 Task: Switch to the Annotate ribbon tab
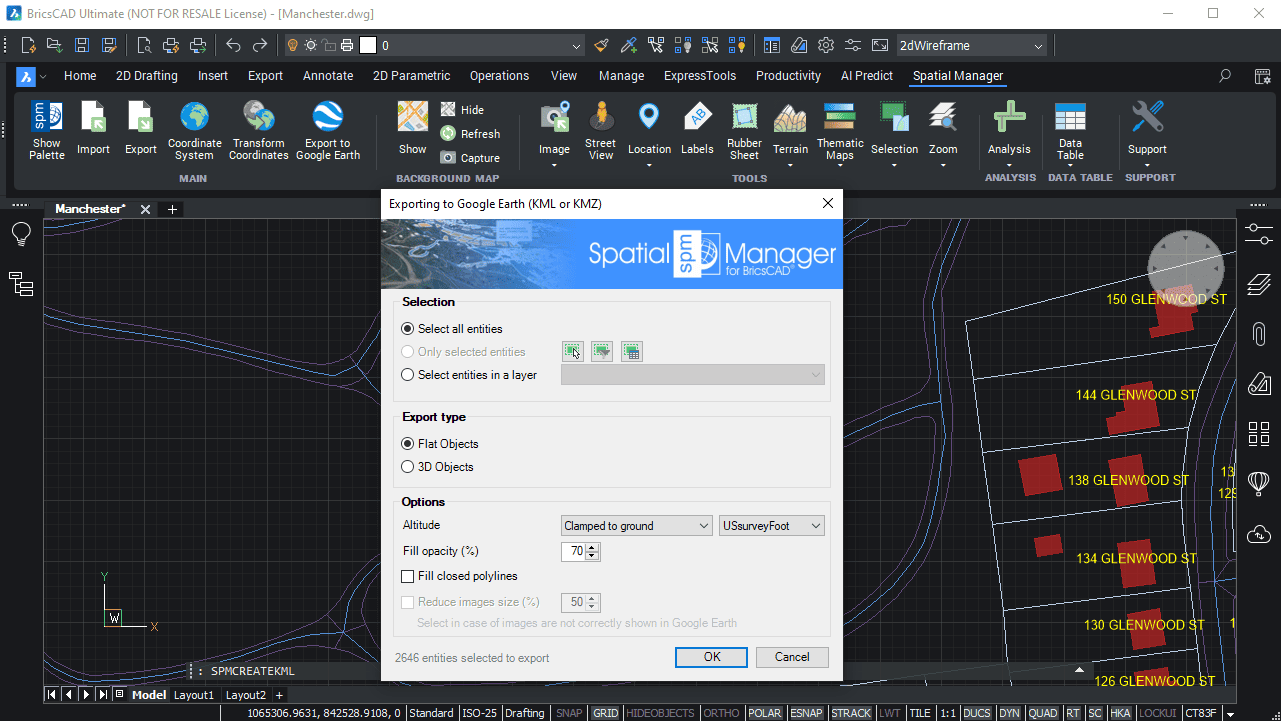tap(328, 76)
